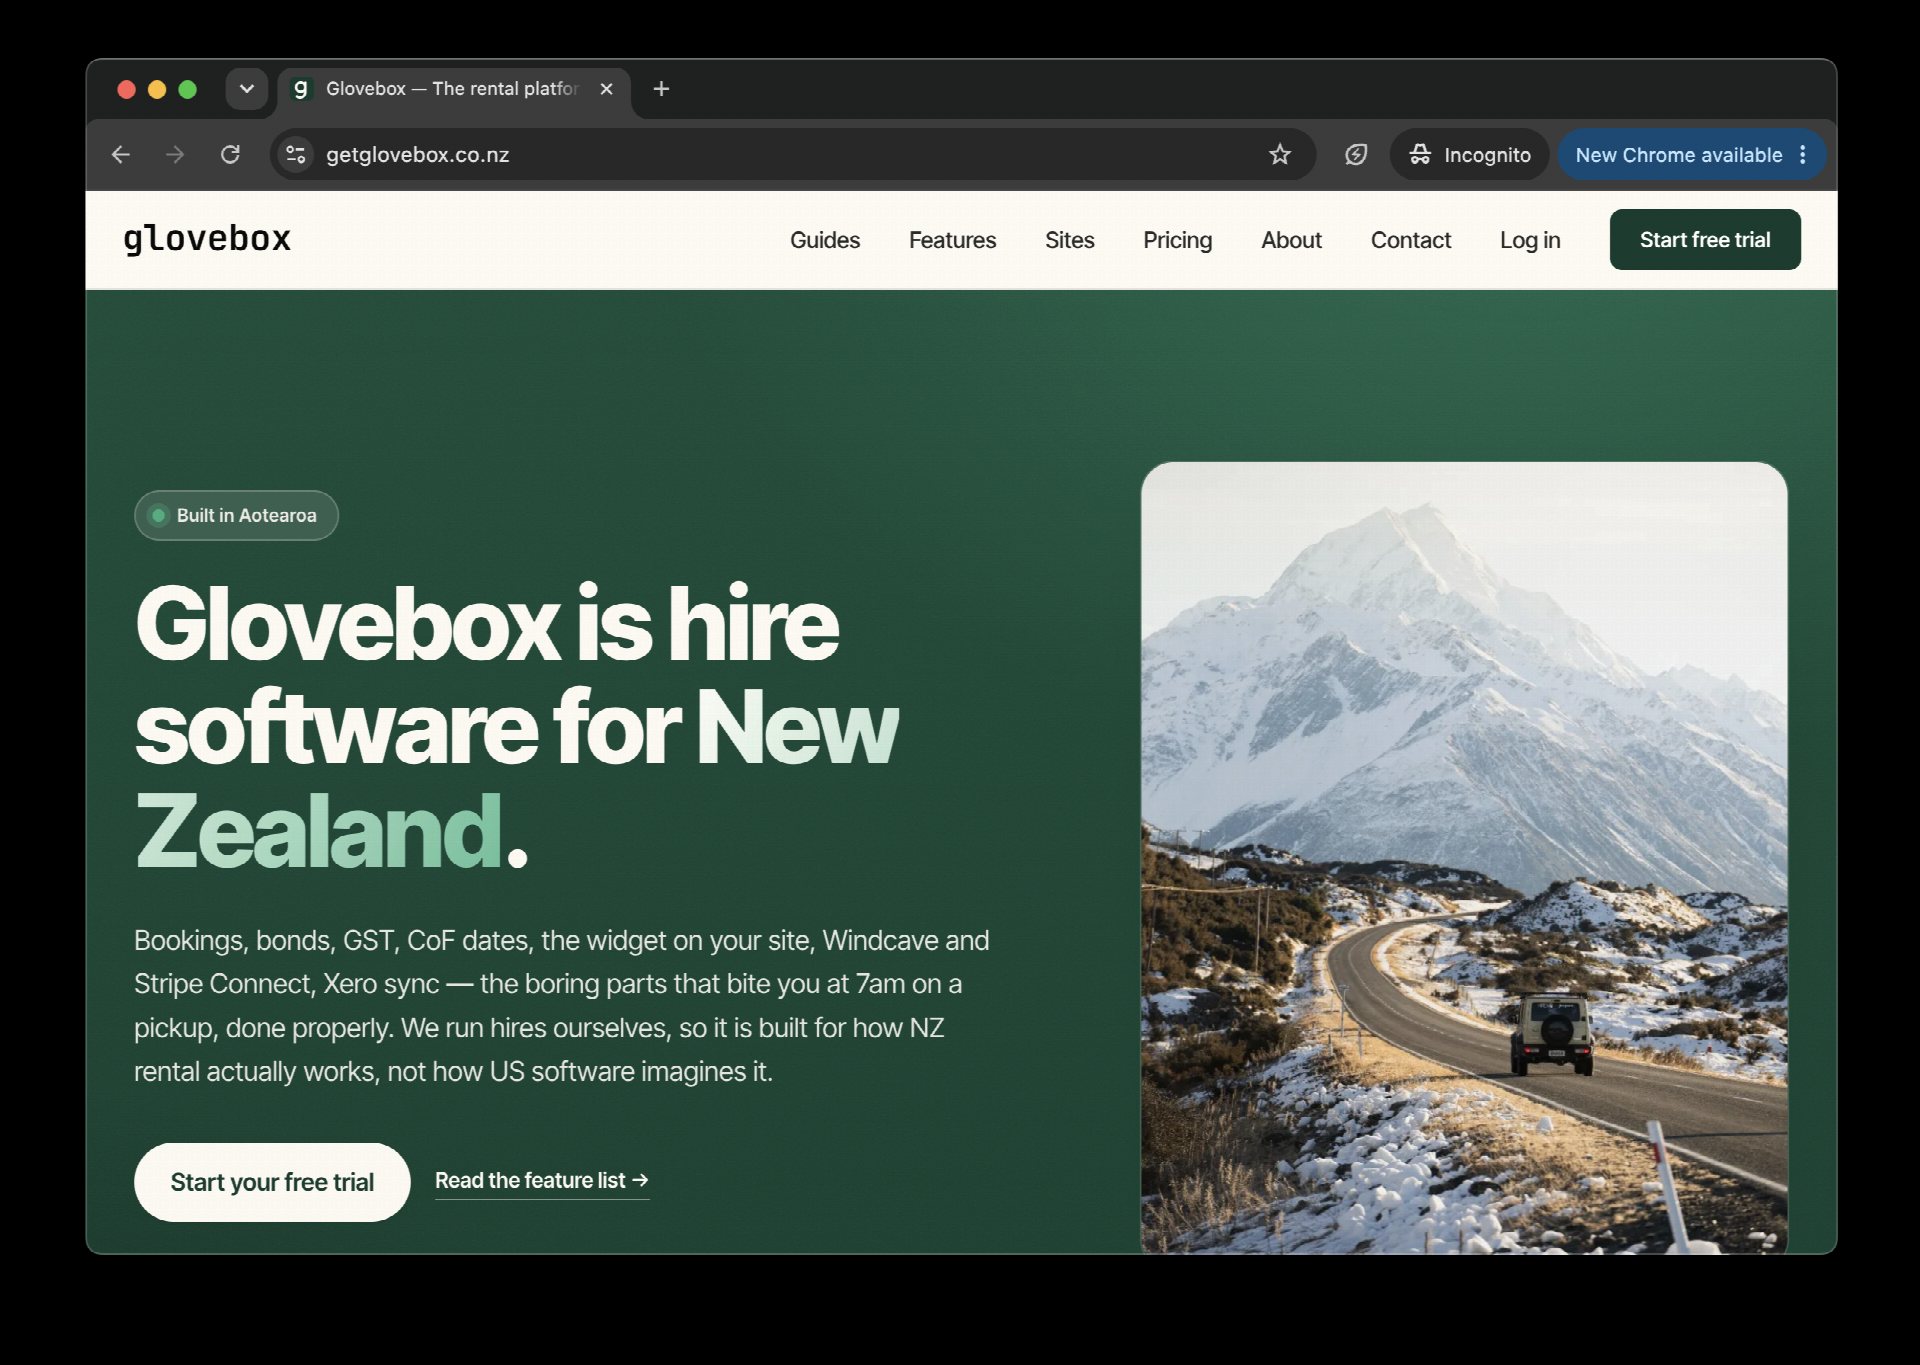The width and height of the screenshot is (1920, 1365).
Task: Reload the page with the refresh icon
Action: tap(230, 155)
